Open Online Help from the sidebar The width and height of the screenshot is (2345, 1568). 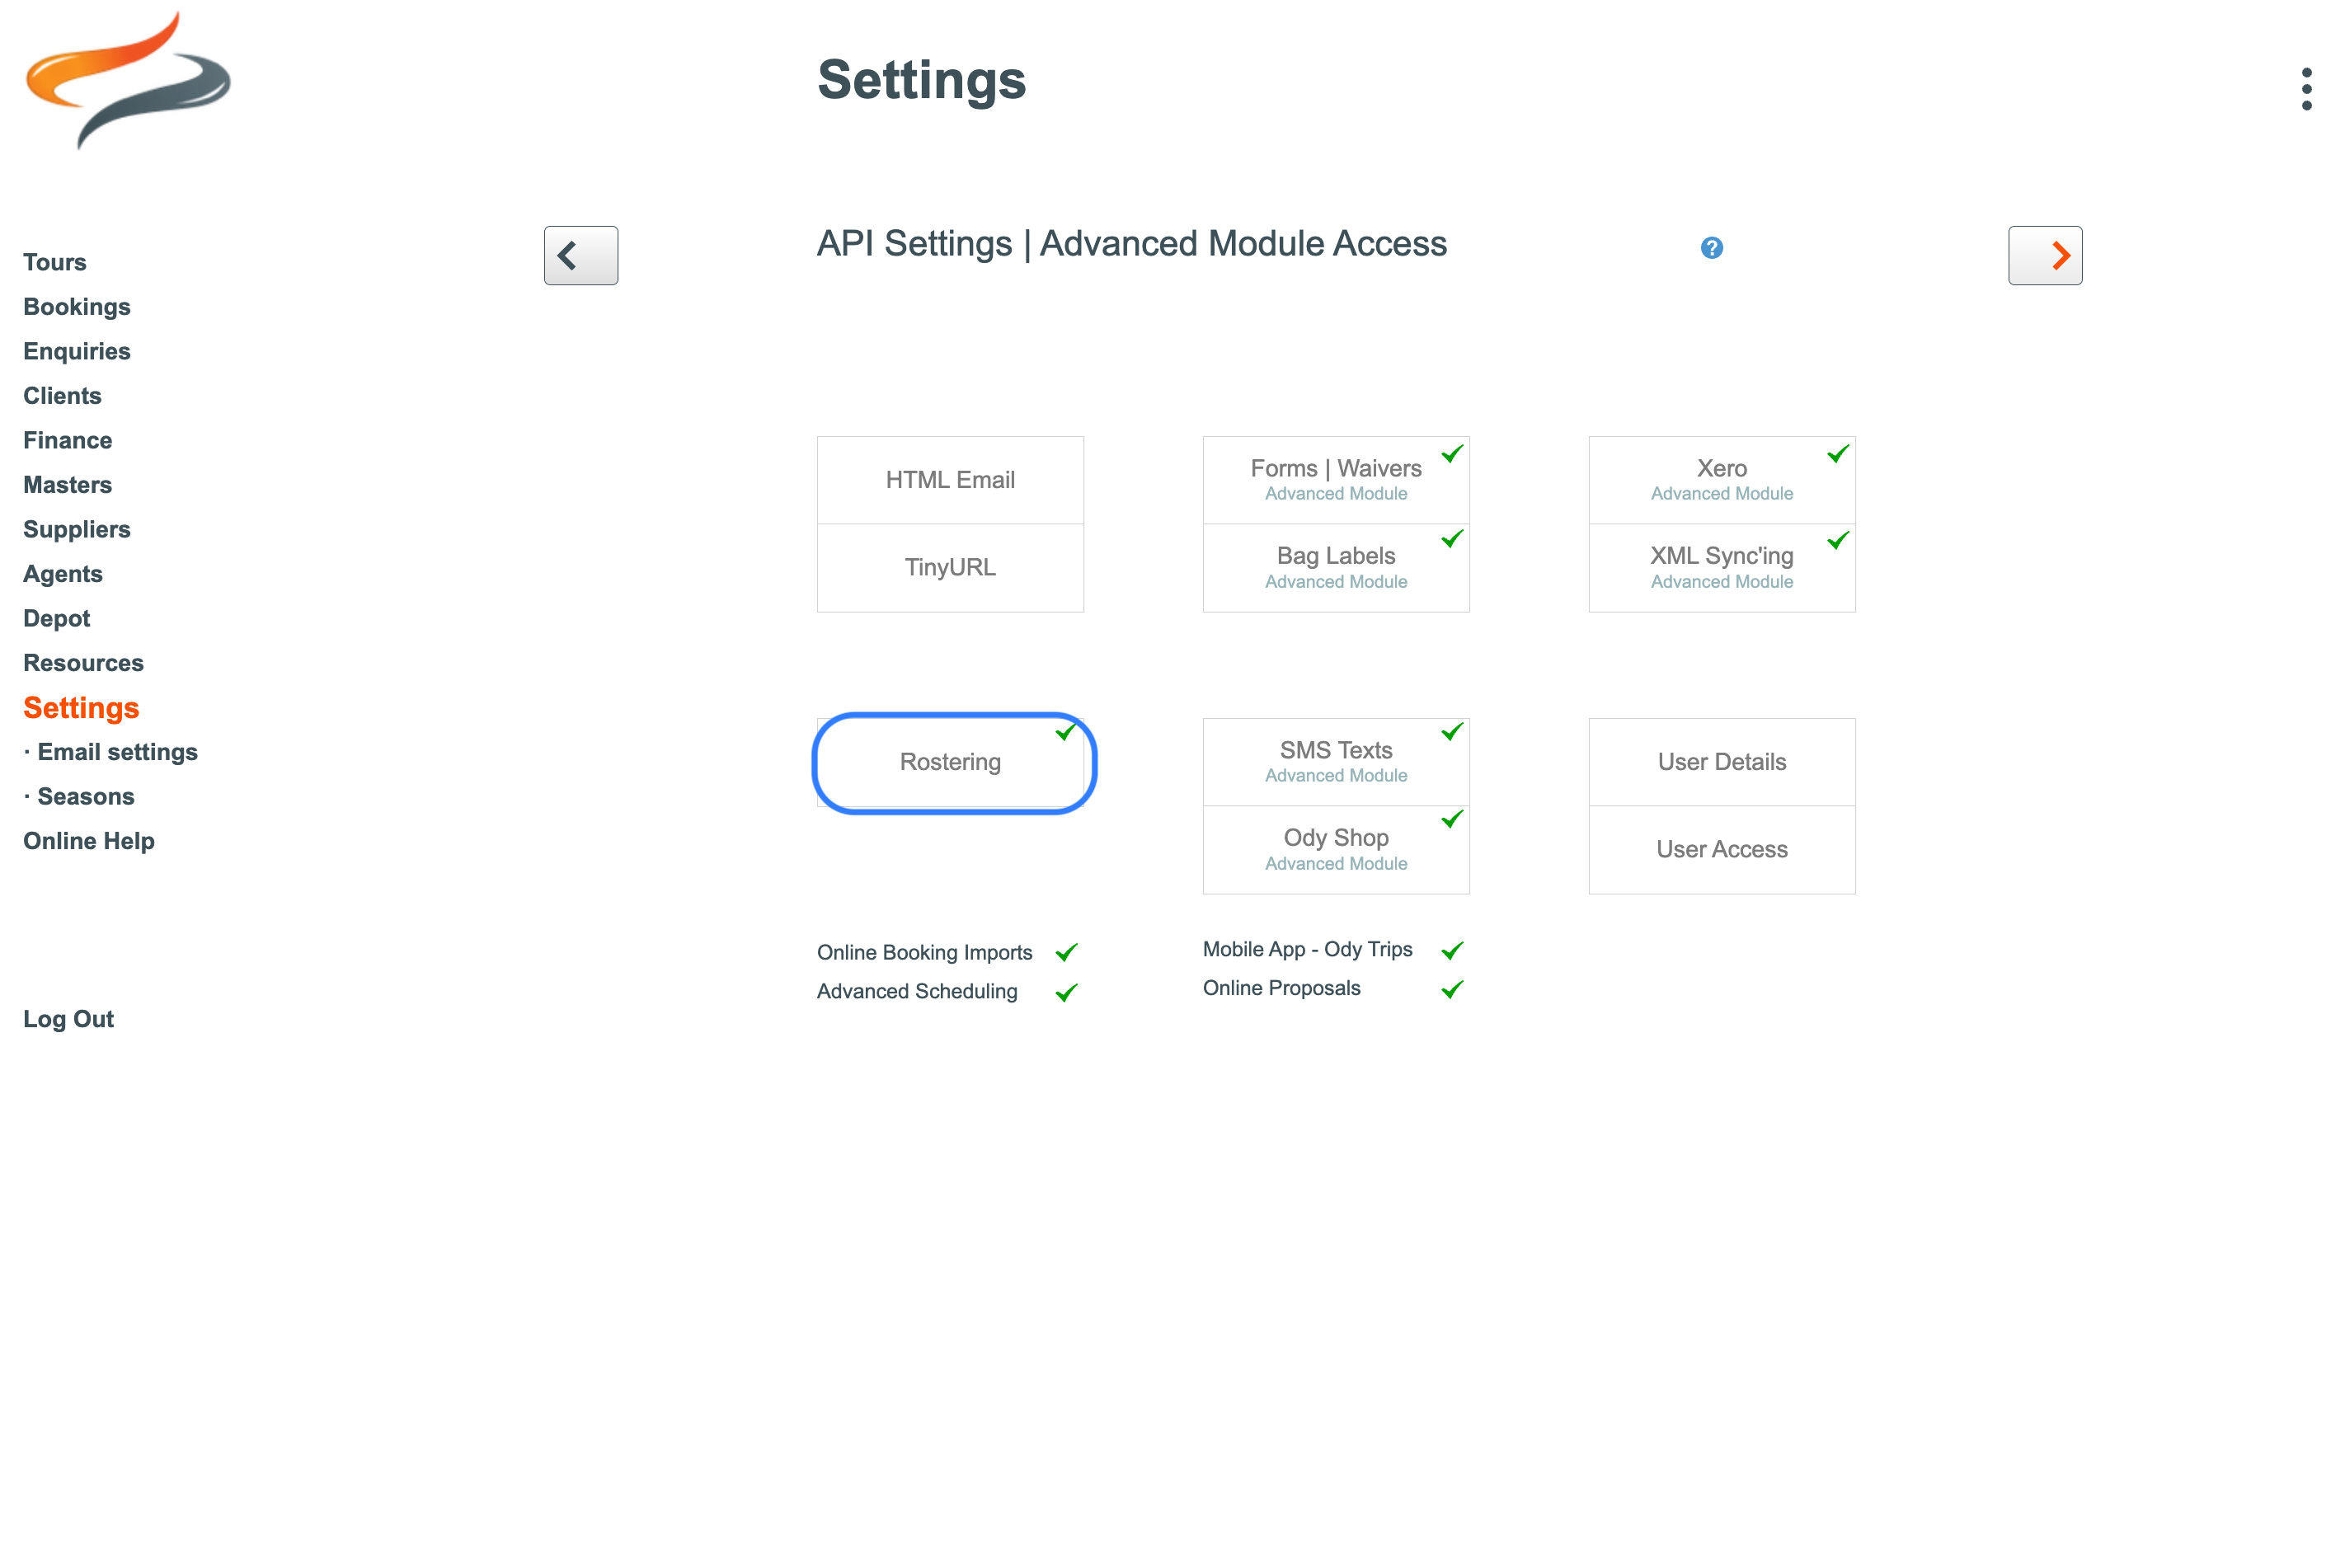click(x=88, y=841)
